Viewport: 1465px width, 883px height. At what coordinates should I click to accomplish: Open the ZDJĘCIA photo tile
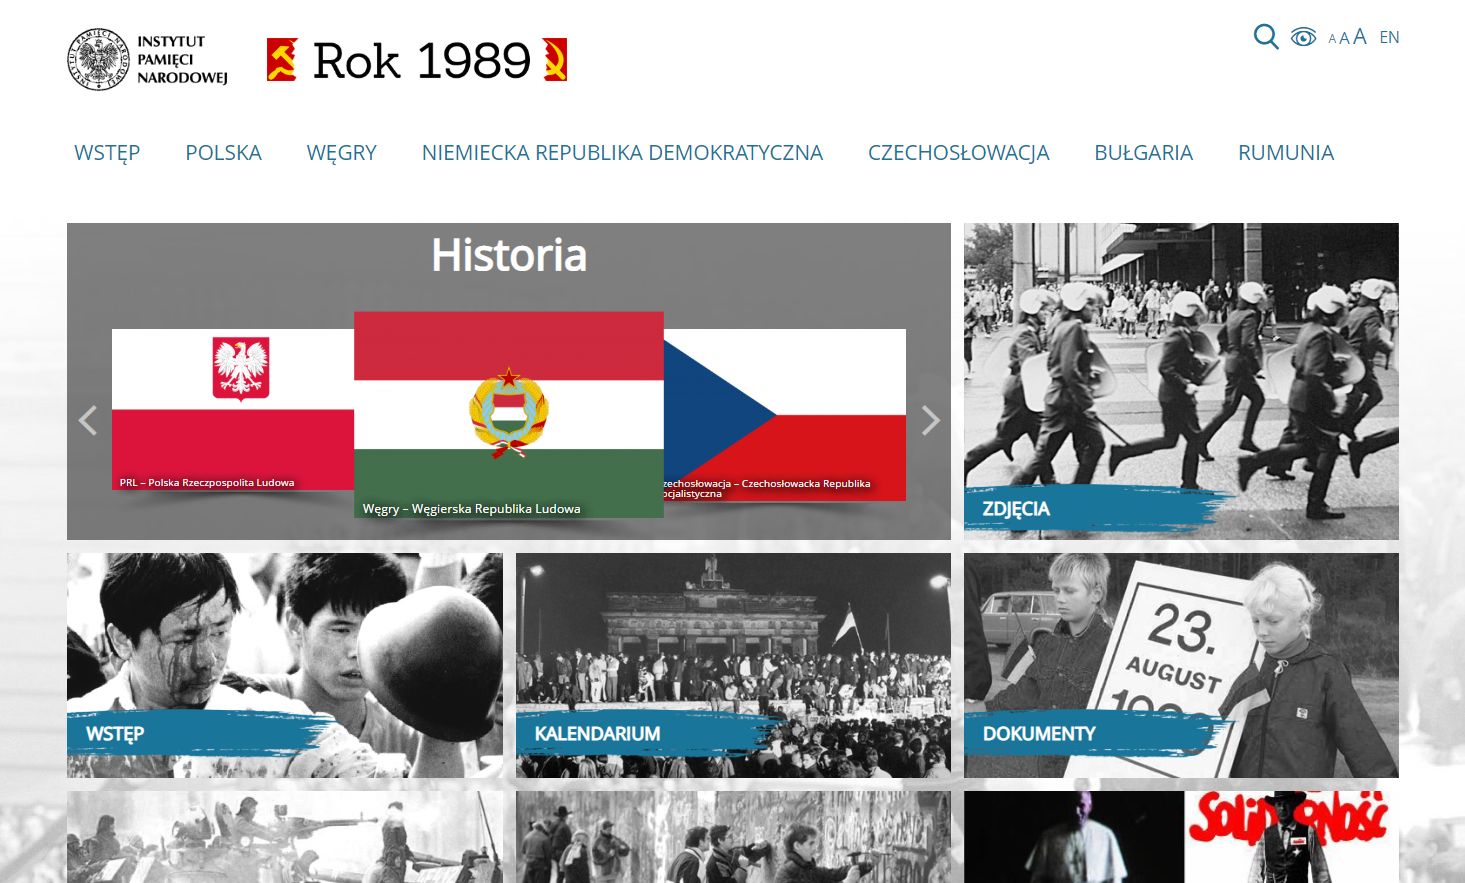tap(1181, 381)
